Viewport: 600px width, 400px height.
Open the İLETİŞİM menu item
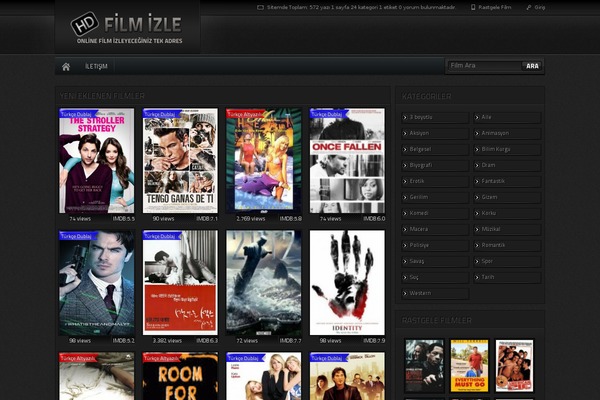(x=96, y=67)
